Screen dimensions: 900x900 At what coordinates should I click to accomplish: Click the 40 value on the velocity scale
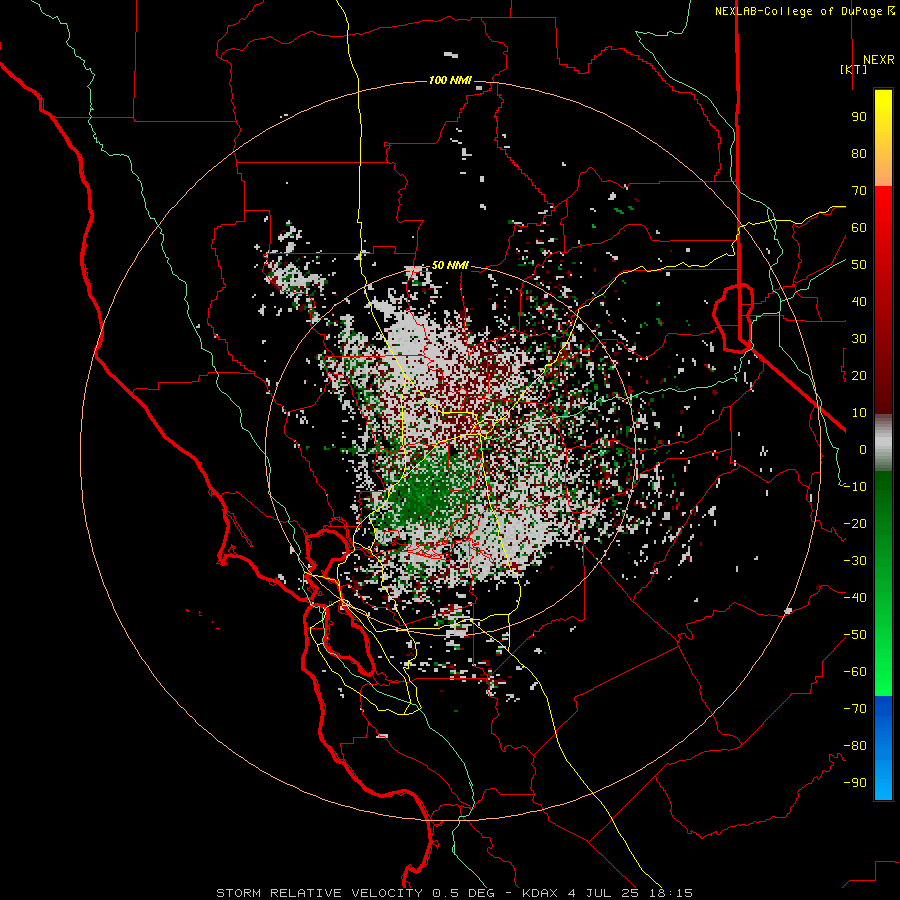point(859,301)
